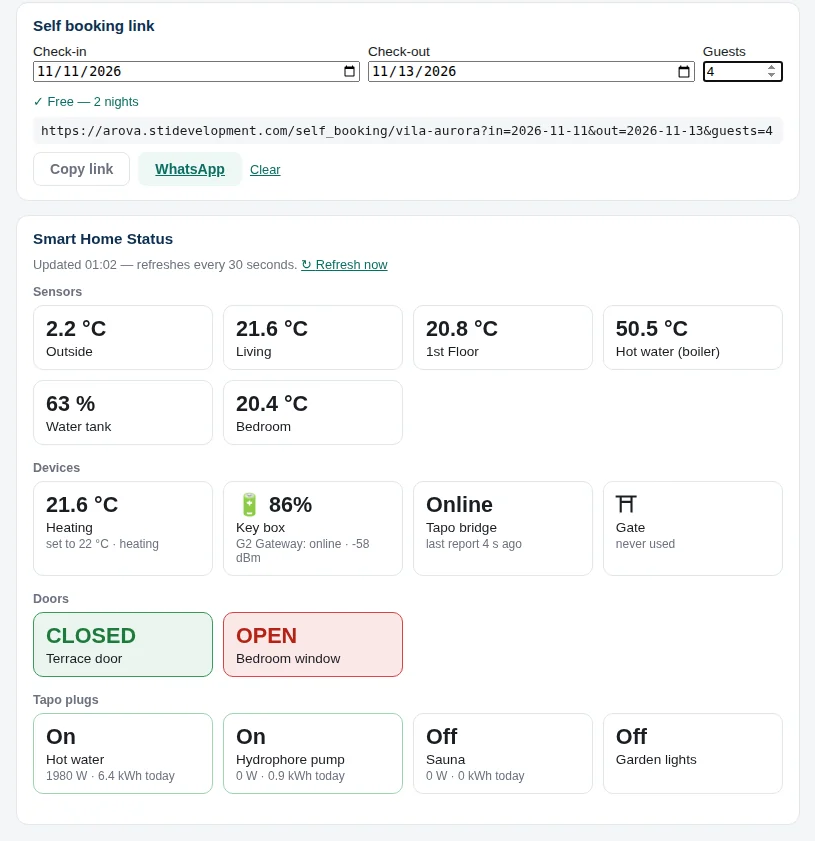This screenshot has width=815, height=841.
Task: Click the Devices section label
Action: tap(56, 468)
